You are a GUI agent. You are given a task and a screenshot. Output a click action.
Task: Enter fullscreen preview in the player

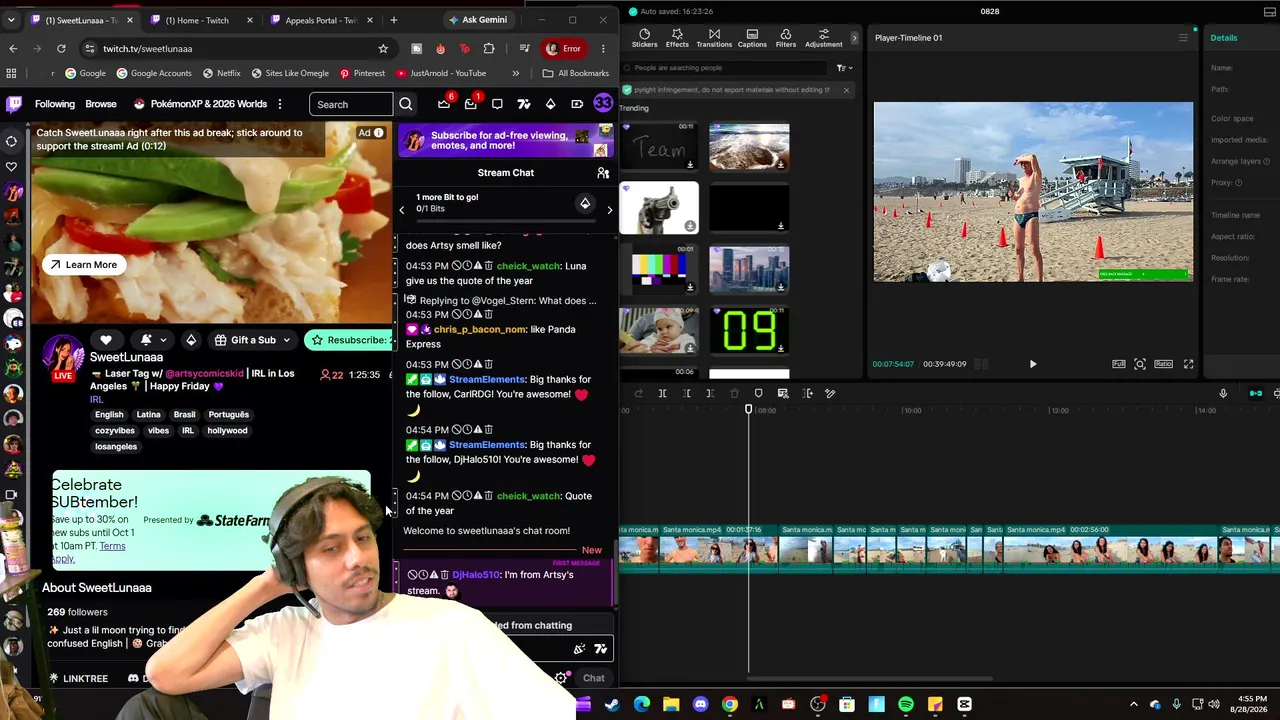coord(1188,364)
